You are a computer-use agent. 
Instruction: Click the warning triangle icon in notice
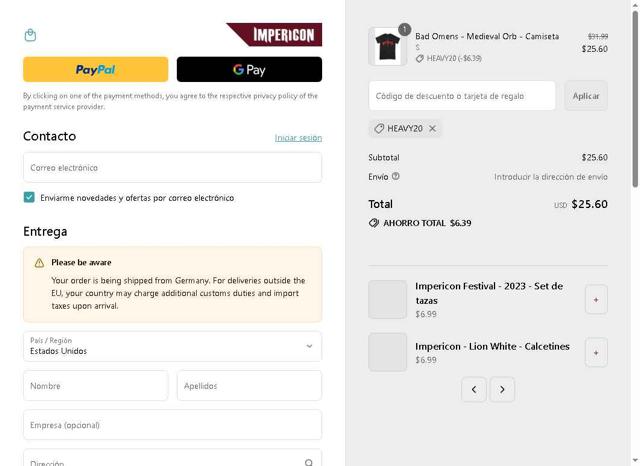pos(39,263)
